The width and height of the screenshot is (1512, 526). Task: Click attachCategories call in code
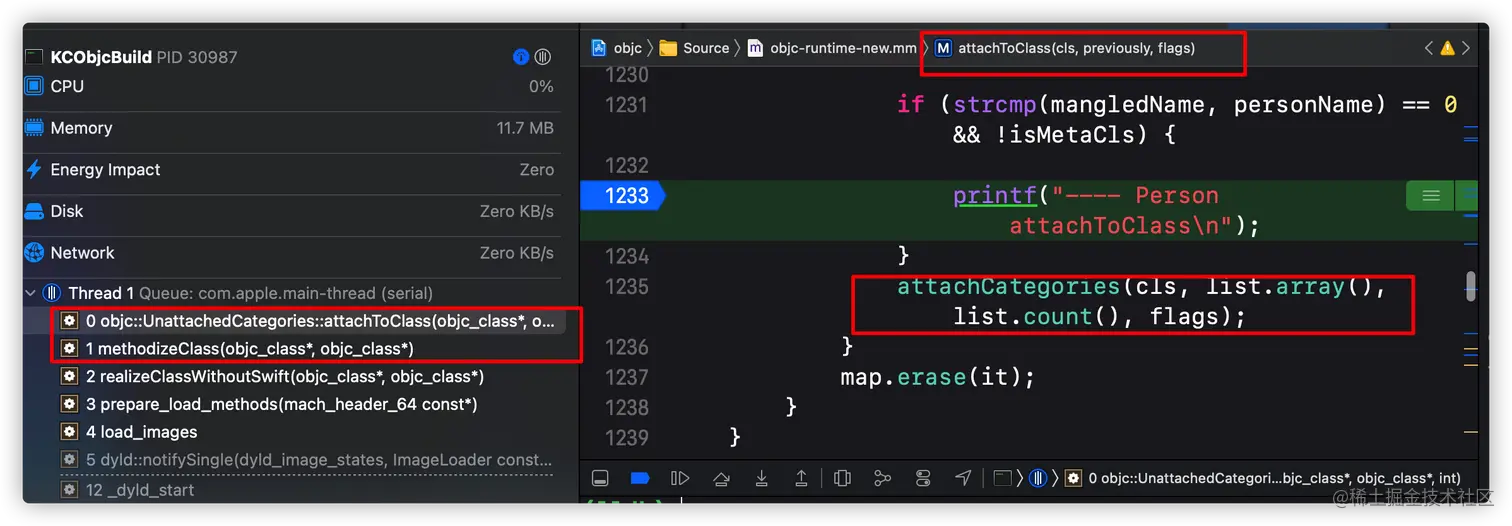tap(1009, 287)
